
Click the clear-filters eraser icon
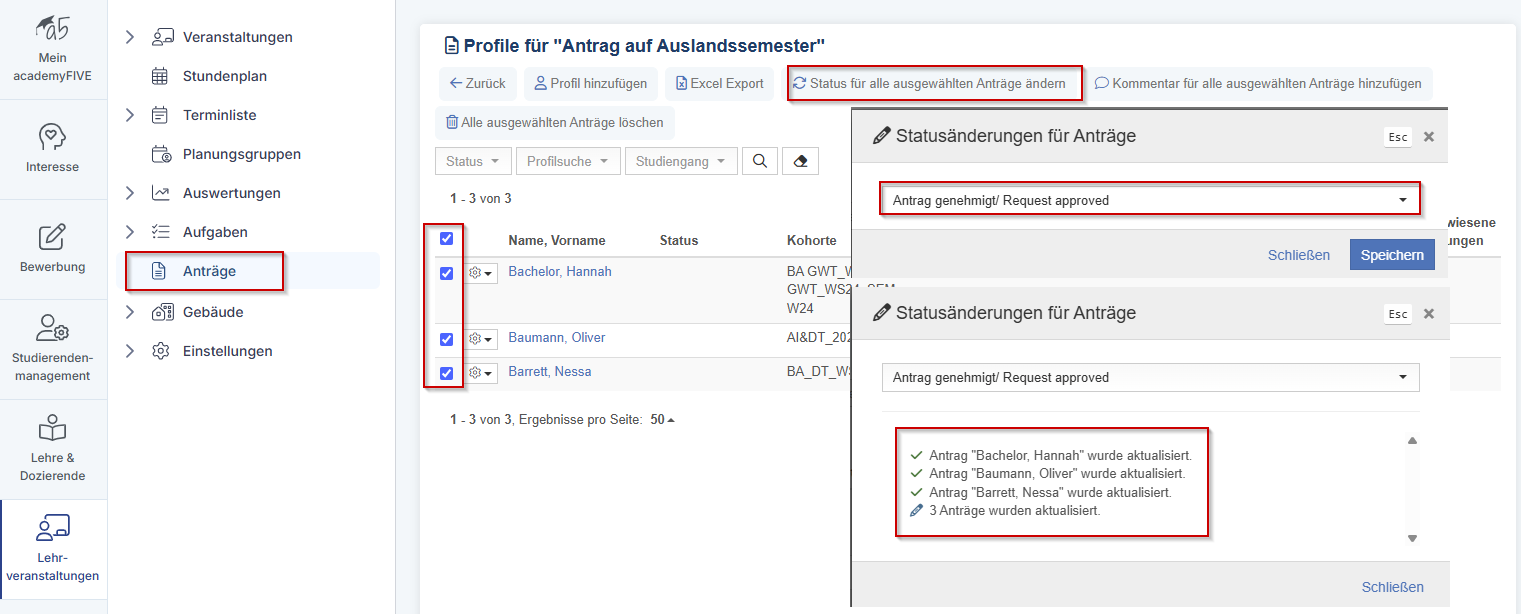pos(800,160)
